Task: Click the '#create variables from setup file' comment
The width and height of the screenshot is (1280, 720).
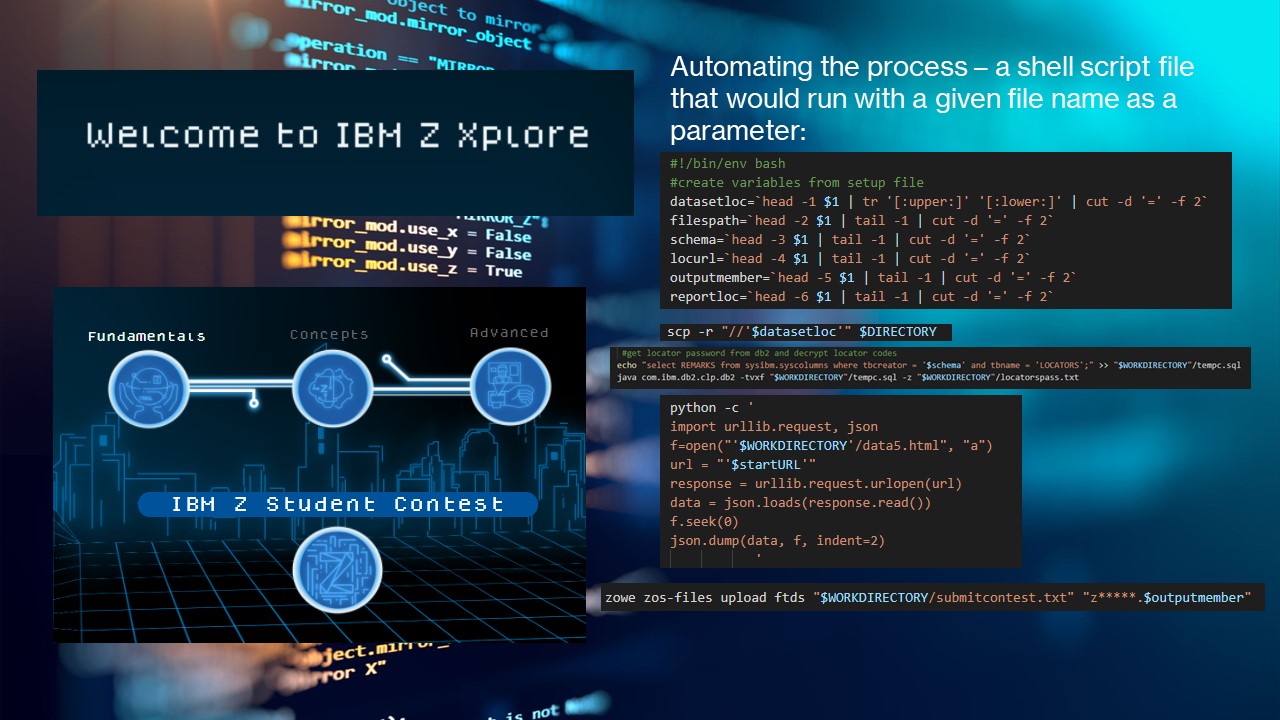Action: (x=797, y=182)
